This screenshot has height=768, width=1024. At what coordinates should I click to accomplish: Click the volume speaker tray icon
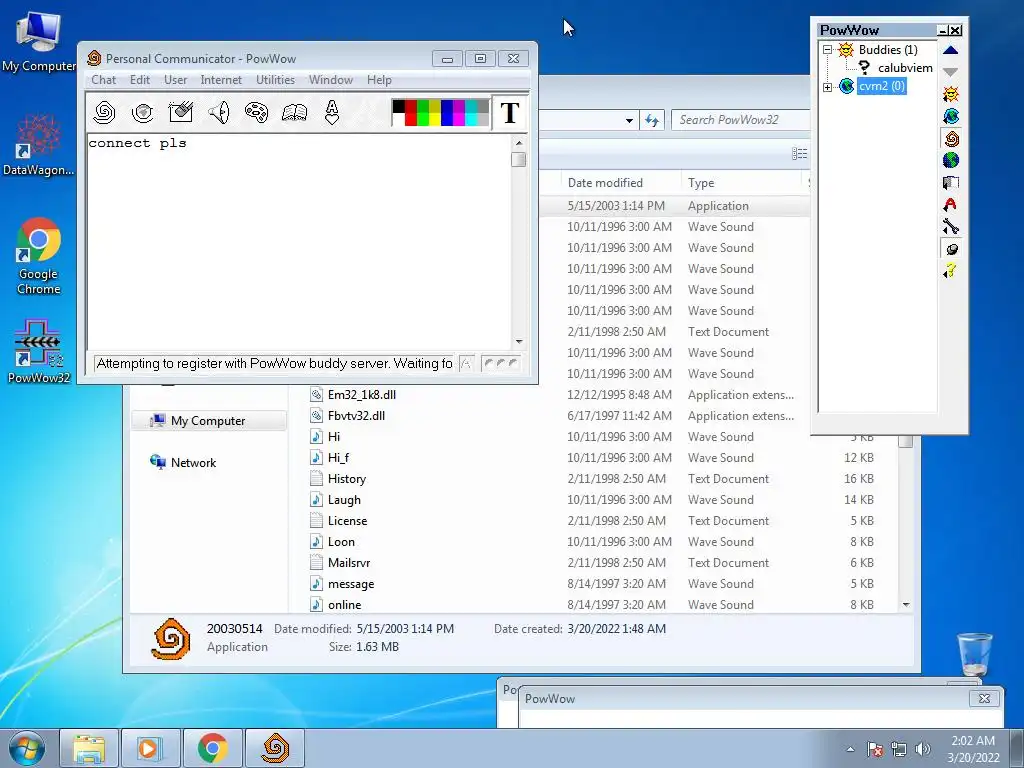[923, 749]
